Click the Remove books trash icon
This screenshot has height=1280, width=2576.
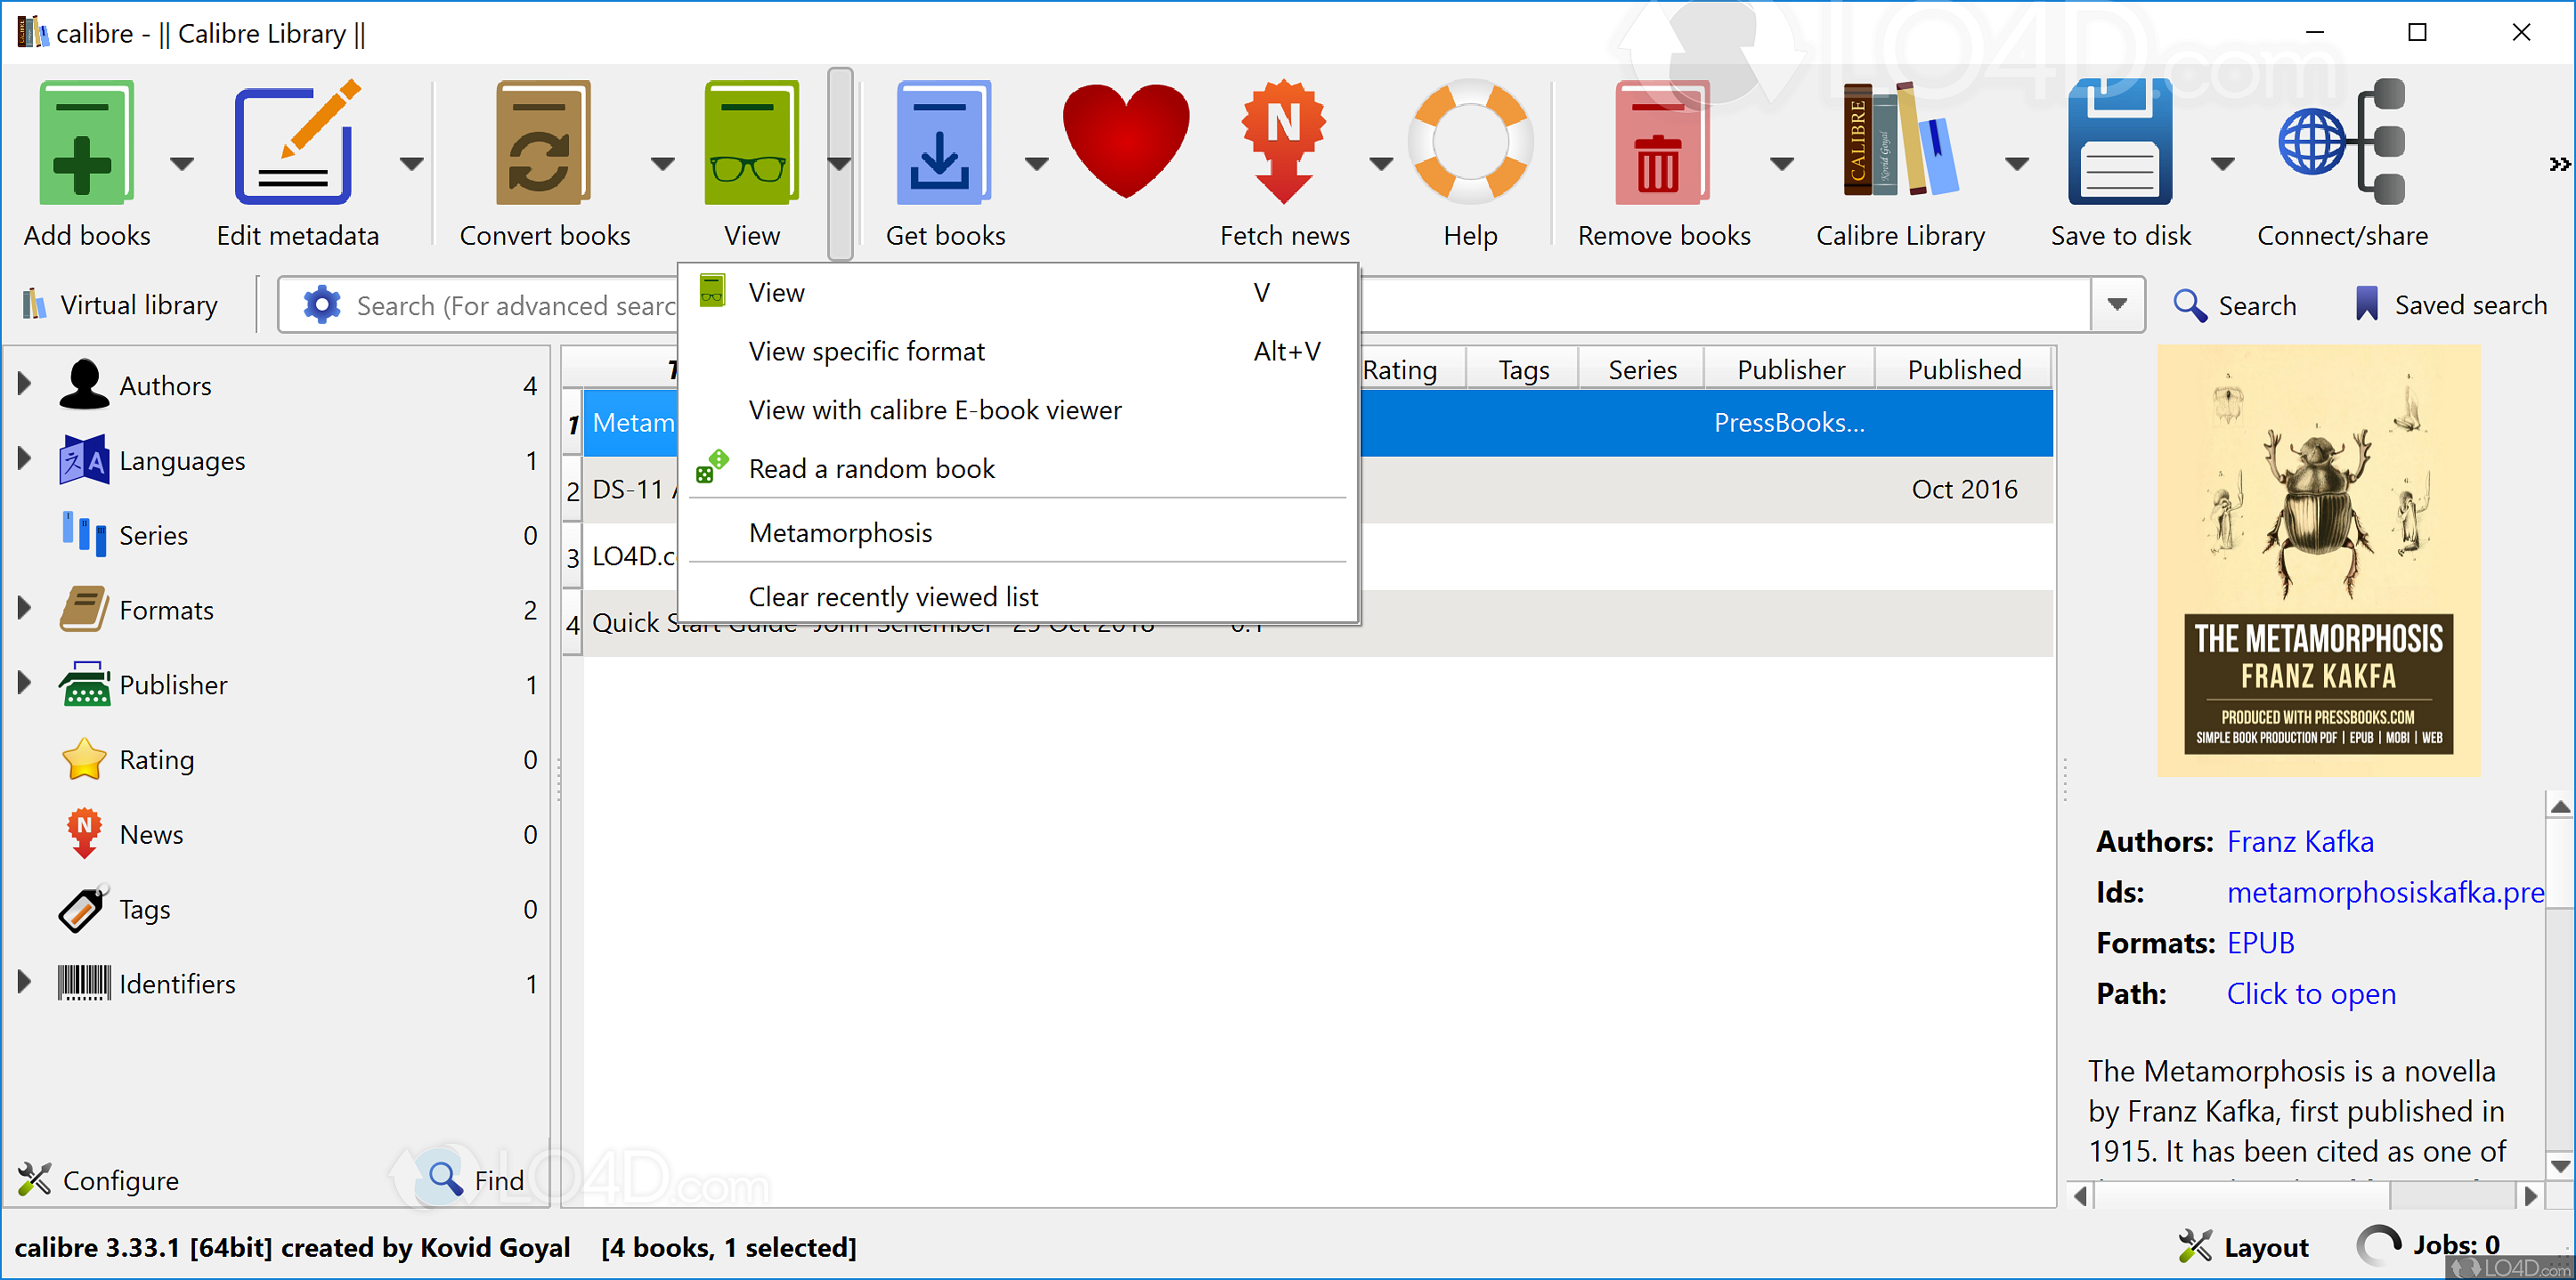(x=1662, y=145)
